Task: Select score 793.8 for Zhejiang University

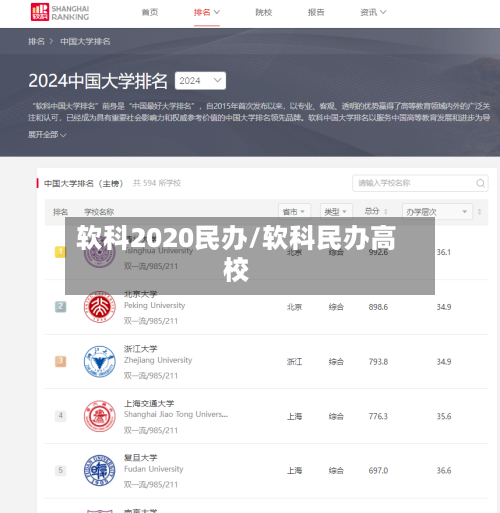Action: [378, 362]
